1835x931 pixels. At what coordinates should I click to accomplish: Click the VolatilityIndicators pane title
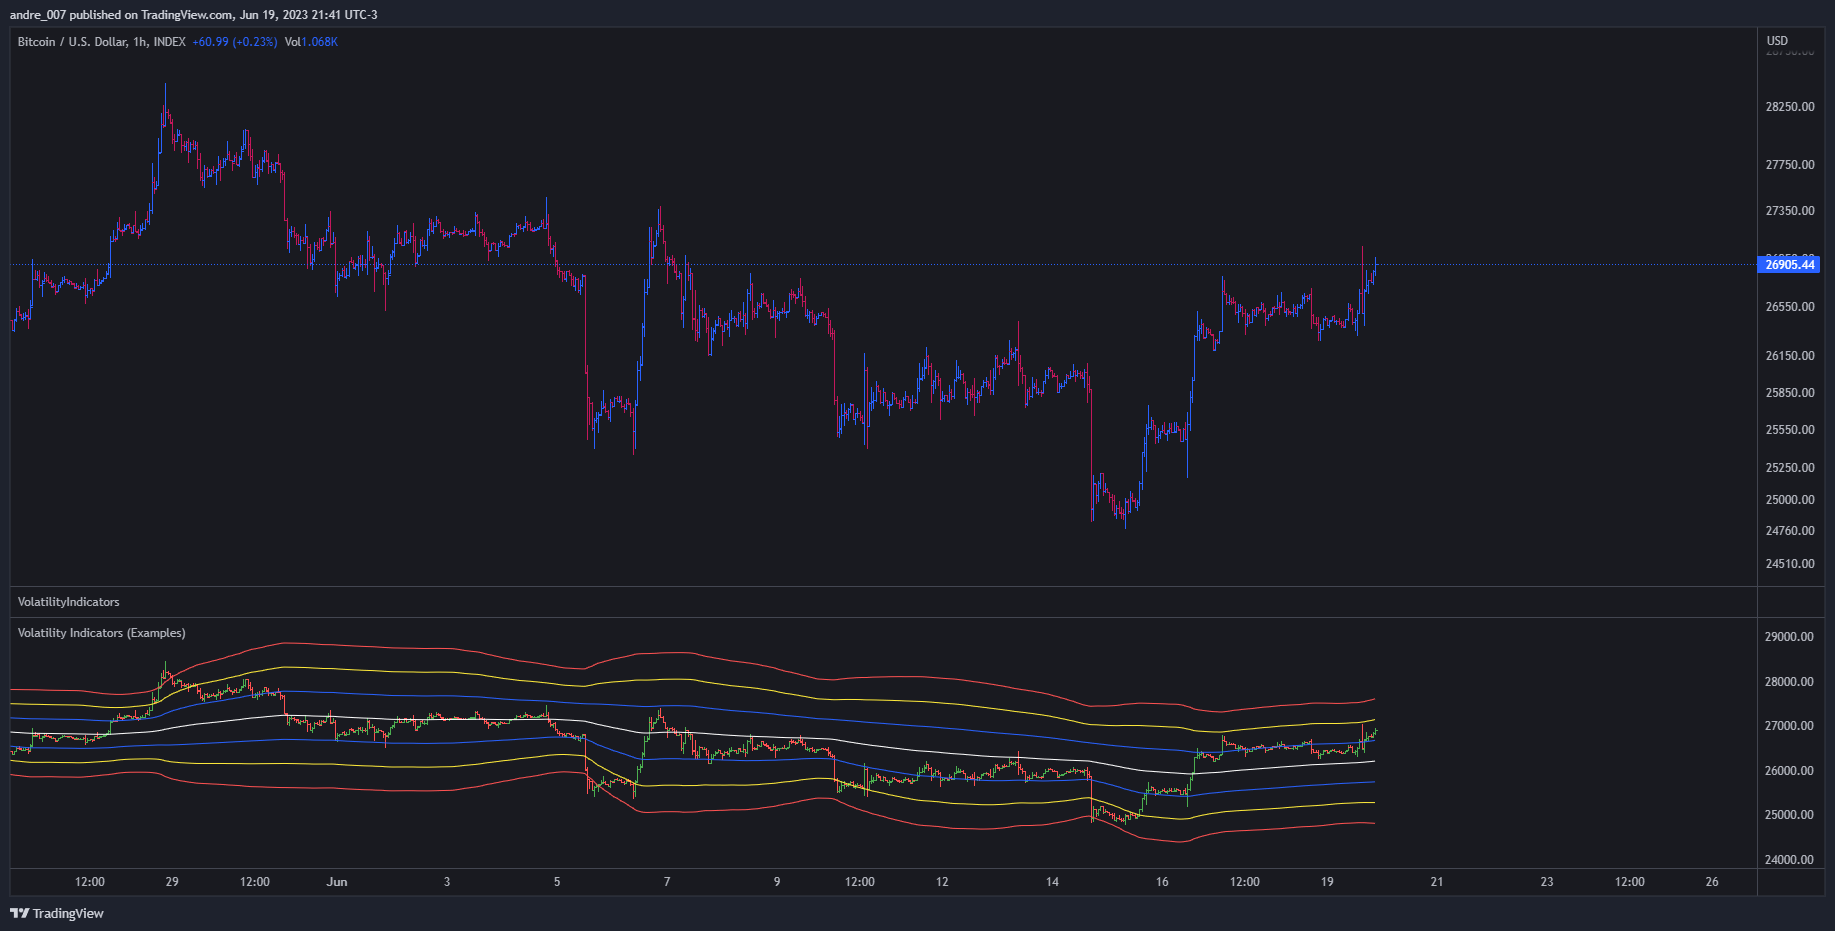coord(68,602)
